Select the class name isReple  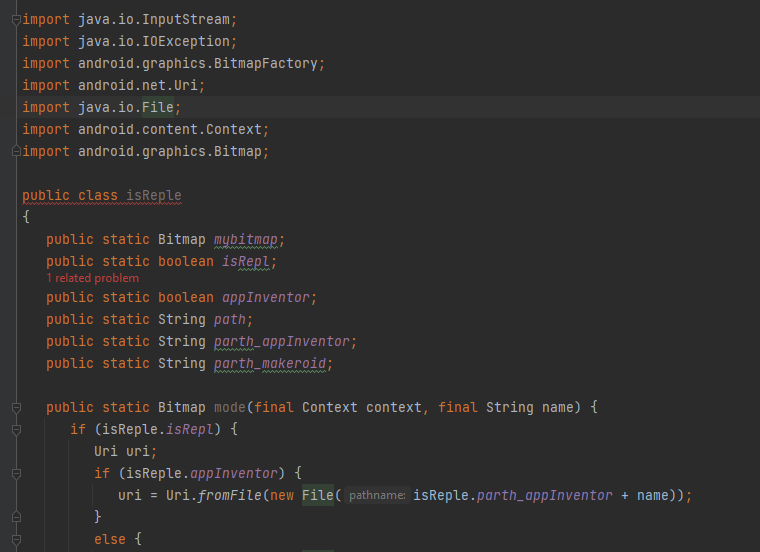click(x=154, y=195)
